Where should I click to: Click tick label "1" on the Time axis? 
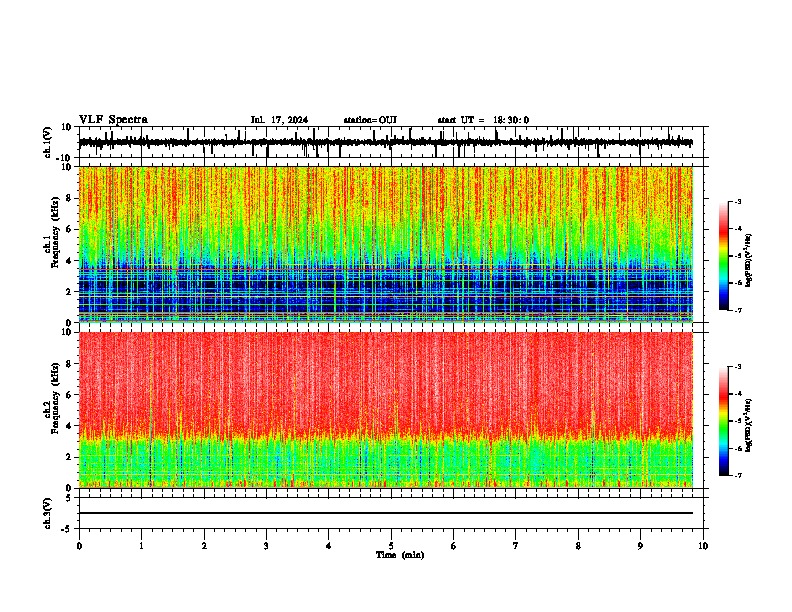tap(141, 546)
